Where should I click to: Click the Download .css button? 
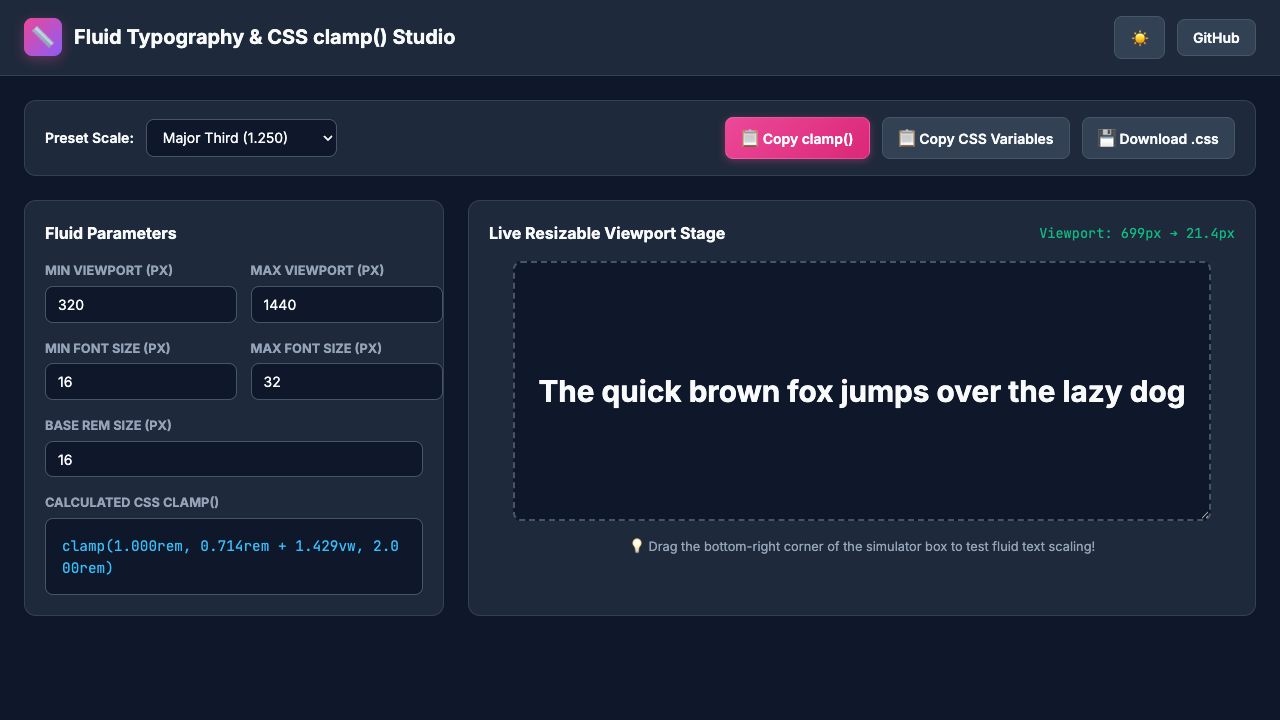(1158, 138)
